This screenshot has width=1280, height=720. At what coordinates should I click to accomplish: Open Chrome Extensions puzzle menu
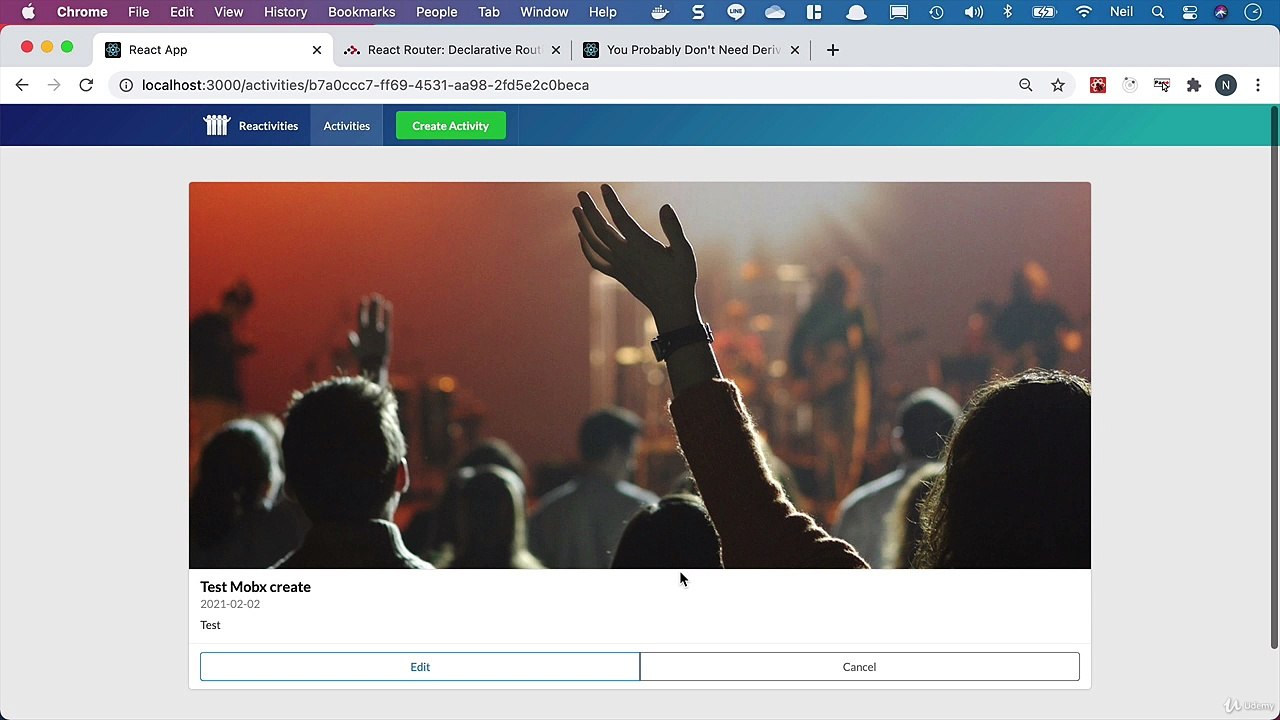click(1194, 85)
